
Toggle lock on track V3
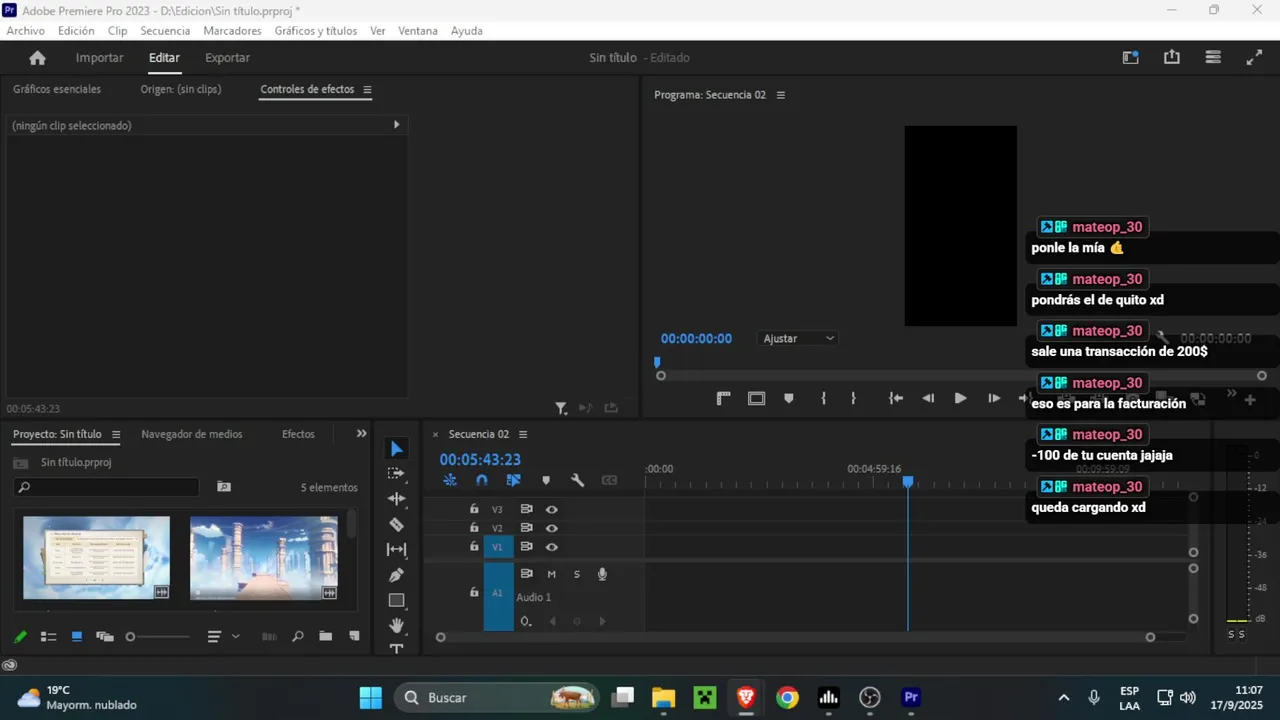pos(474,509)
